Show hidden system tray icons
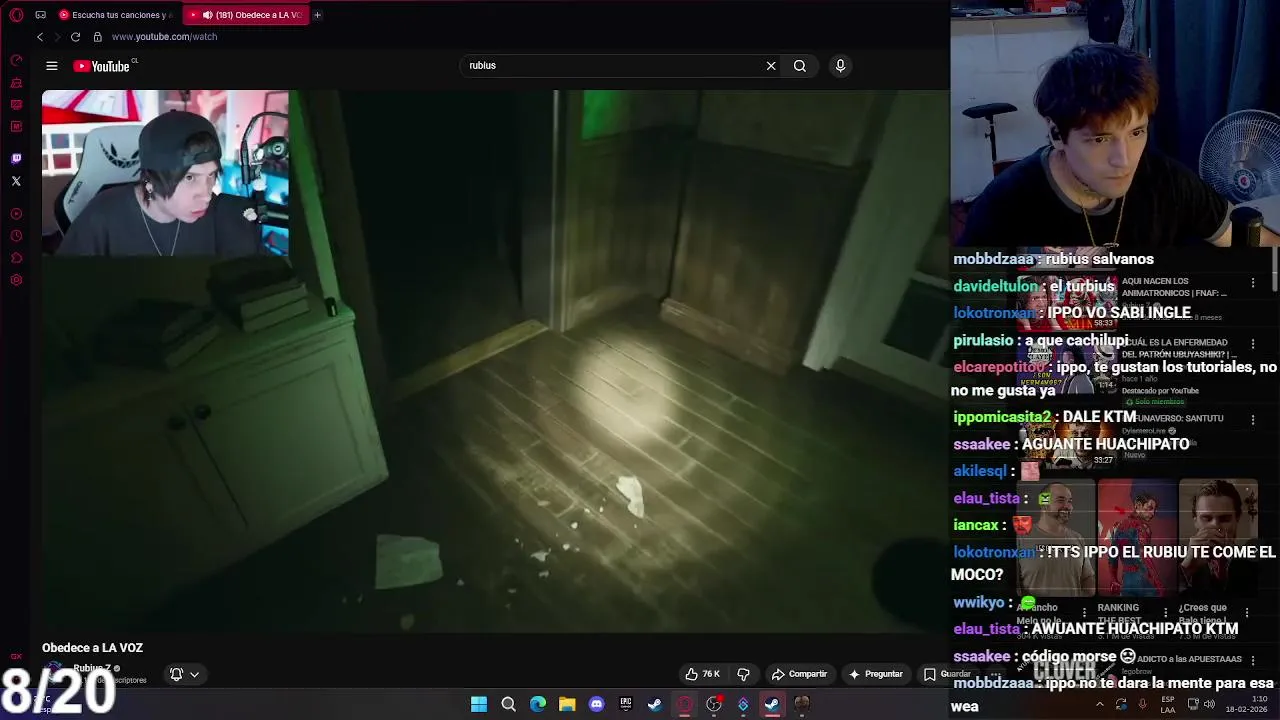Image resolution: width=1280 pixels, height=720 pixels. pos(1099,704)
